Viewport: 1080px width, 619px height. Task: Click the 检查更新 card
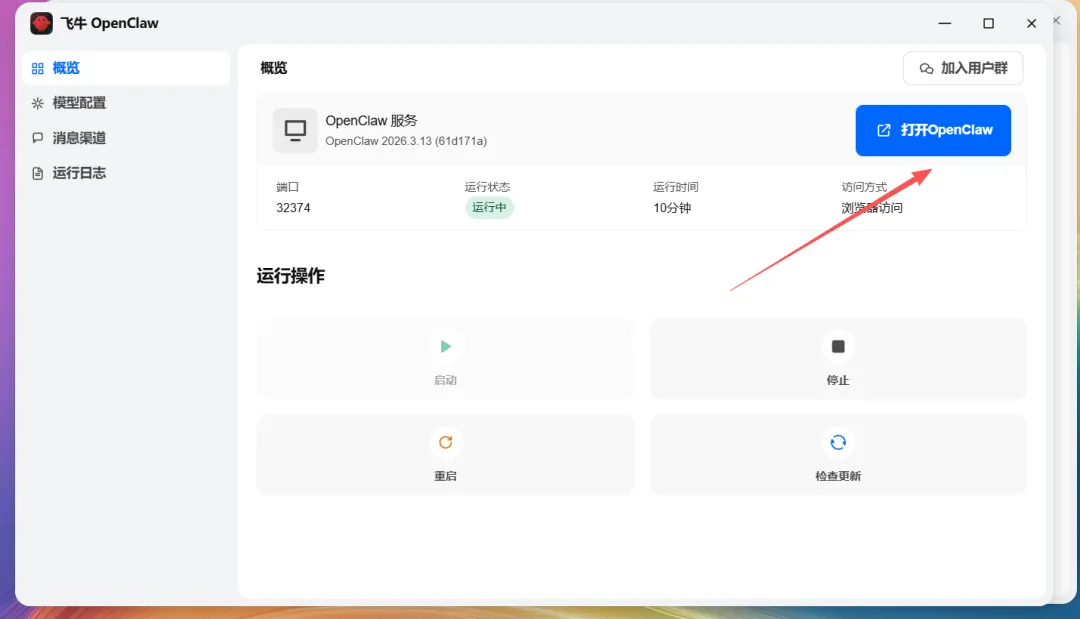click(838, 454)
